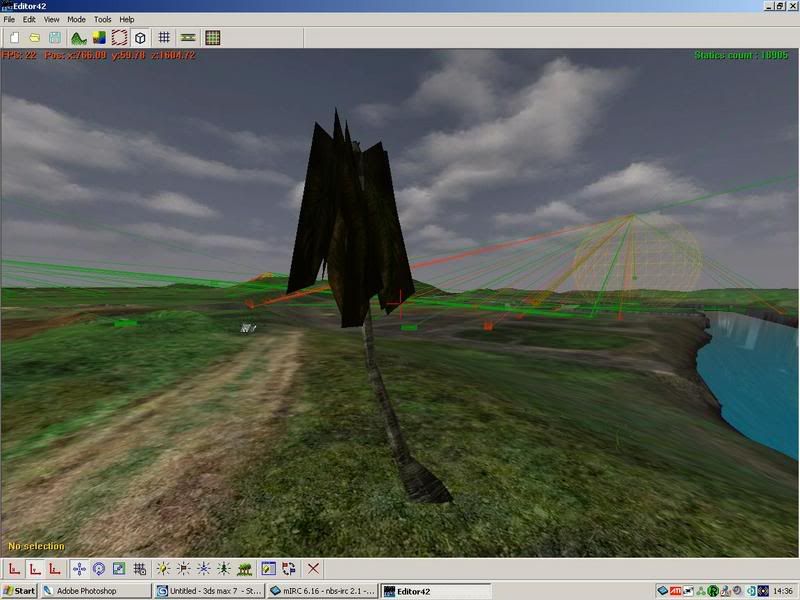Select the colored texture paint tool
This screenshot has height=600, width=800.
(x=99, y=38)
